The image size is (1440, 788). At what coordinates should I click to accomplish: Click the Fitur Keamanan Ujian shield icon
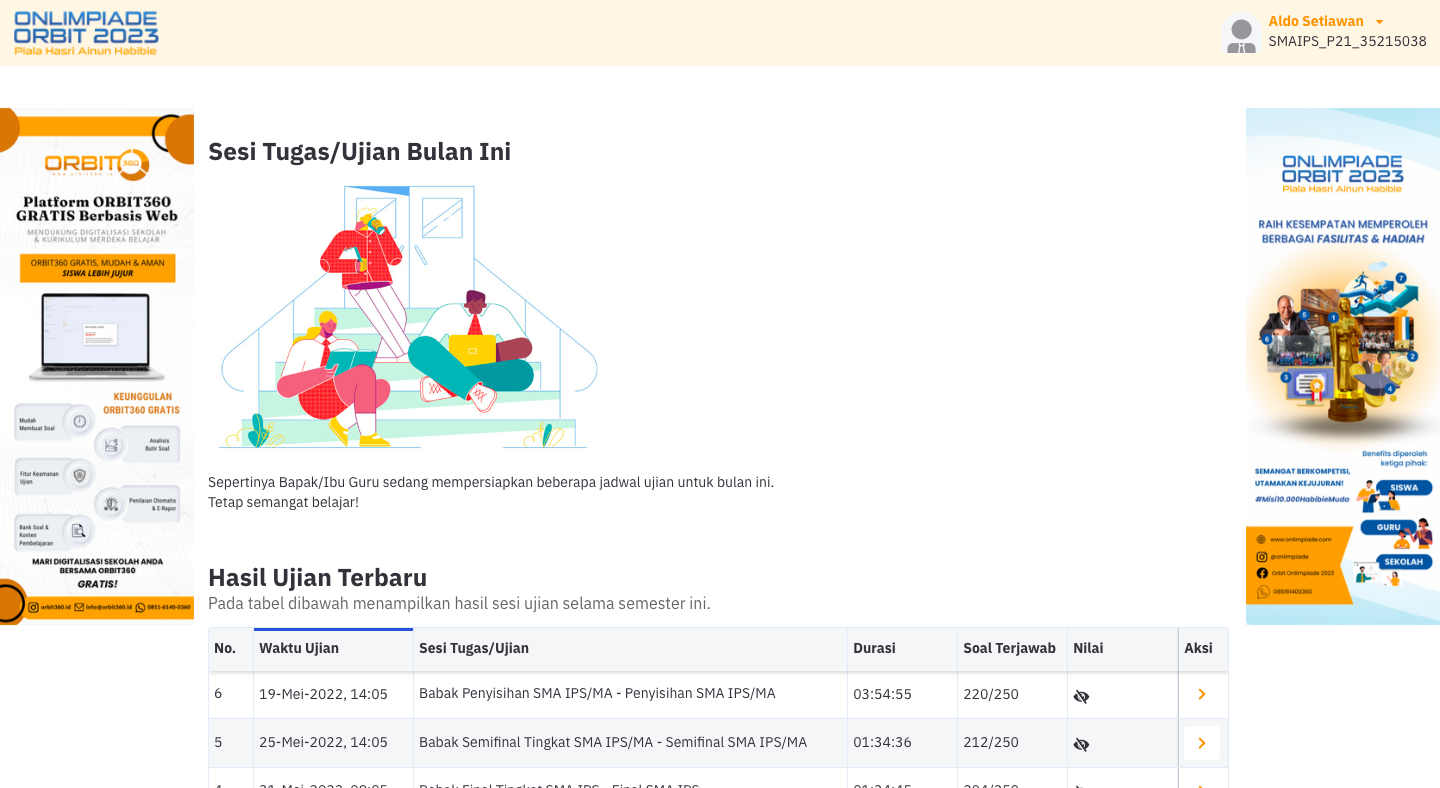coord(79,476)
